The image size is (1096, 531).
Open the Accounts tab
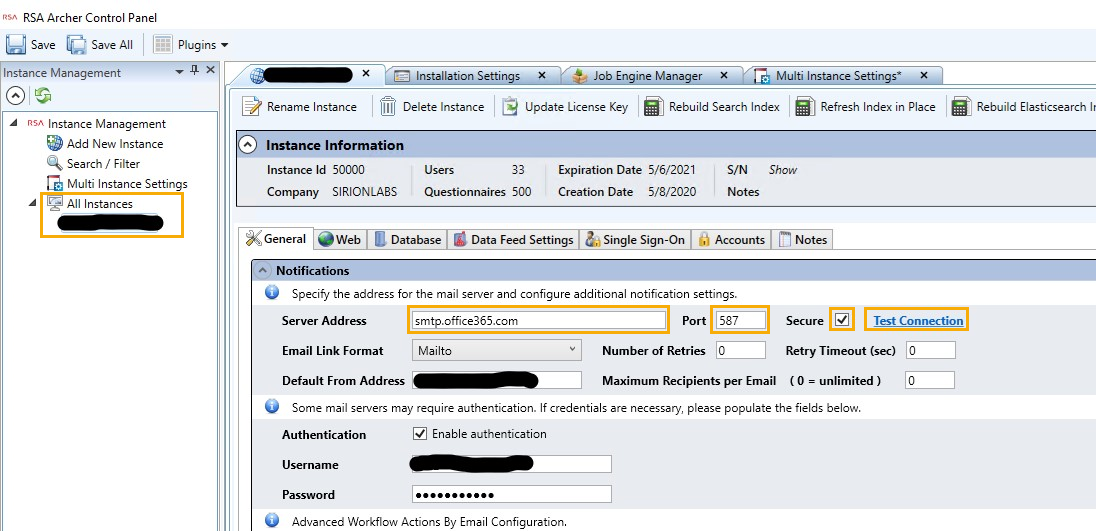(731, 240)
